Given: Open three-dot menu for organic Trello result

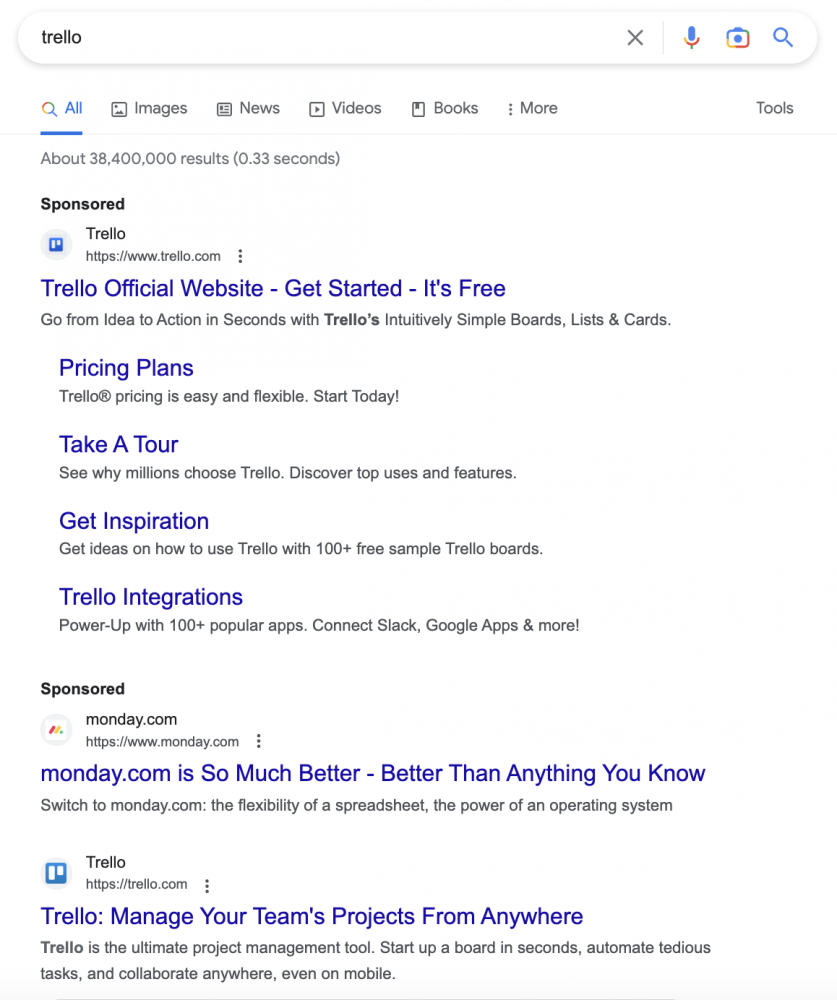Looking at the screenshot, I should click(207, 885).
